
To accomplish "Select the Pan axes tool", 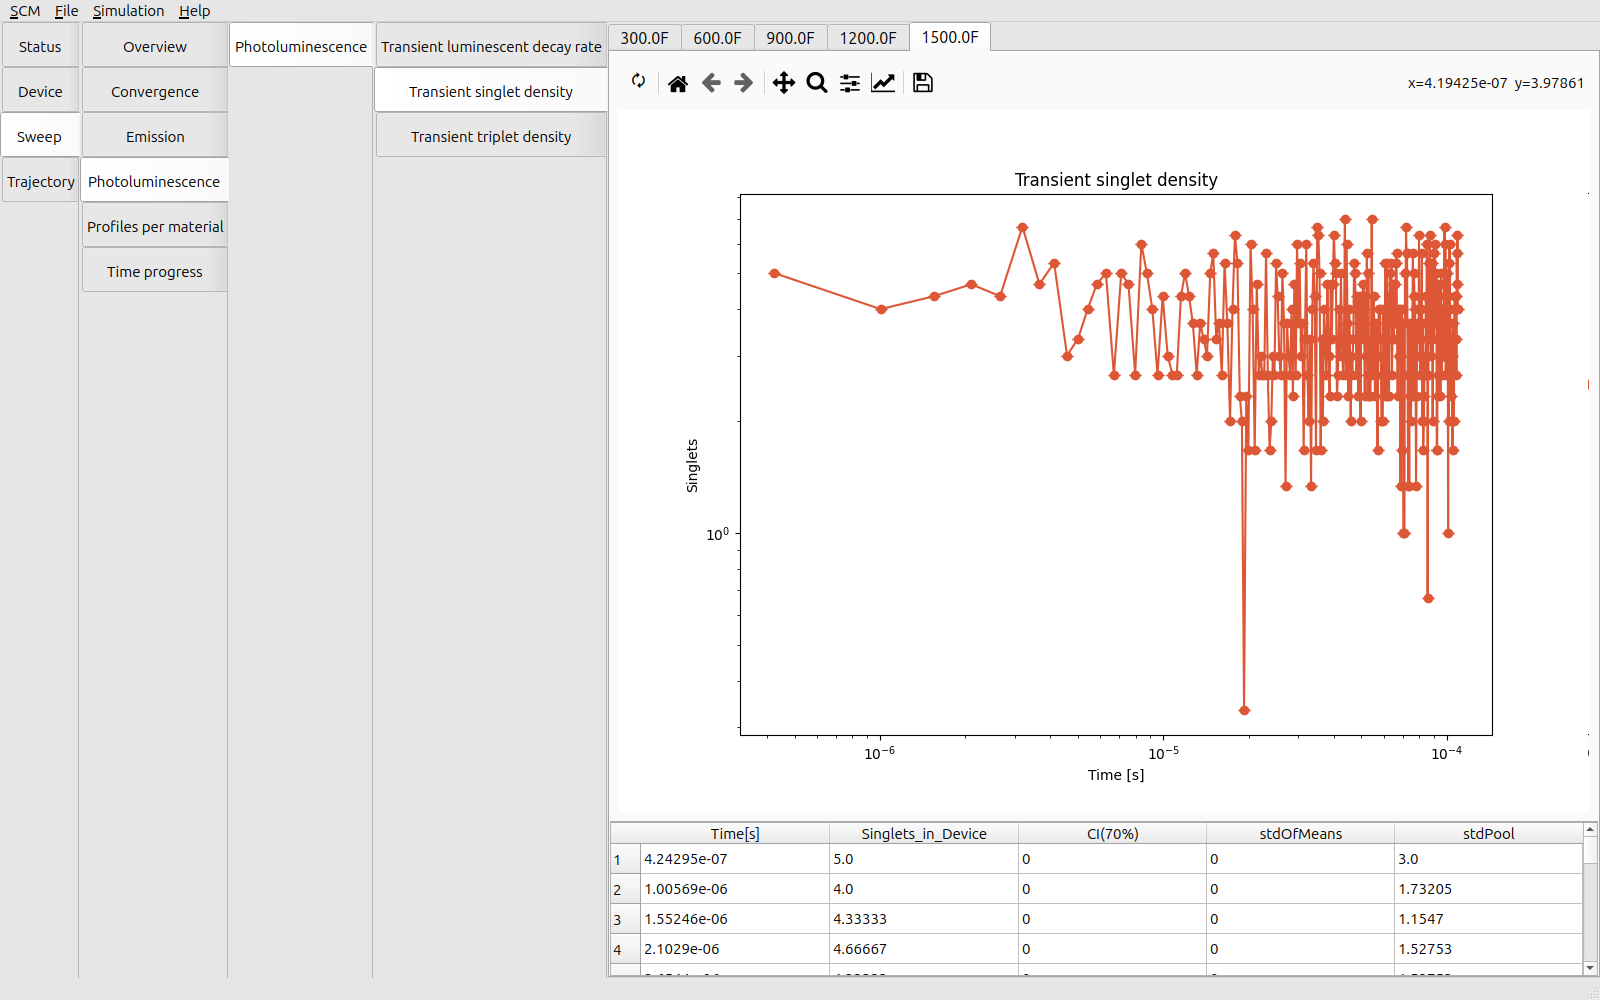I will [784, 83].
